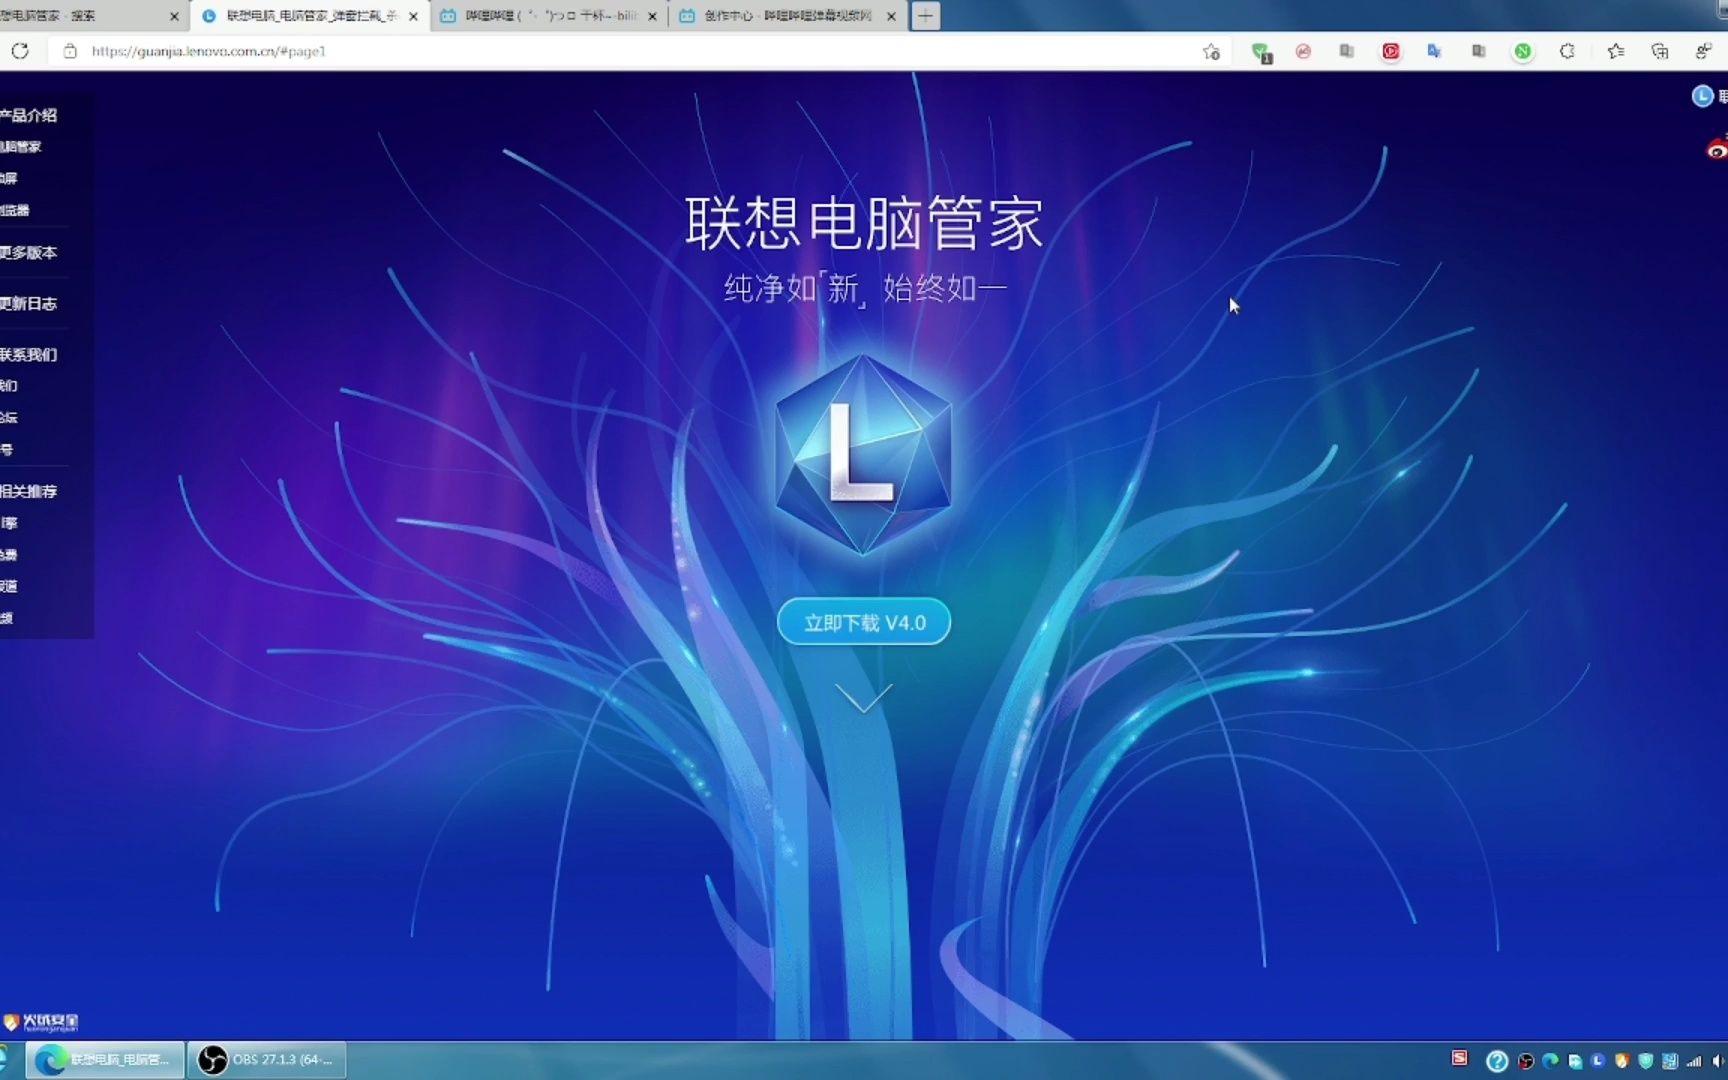This screenshot has width=1728, height=1080.
Task: Open the Favorites list icon
Action: coord(1616,51)
